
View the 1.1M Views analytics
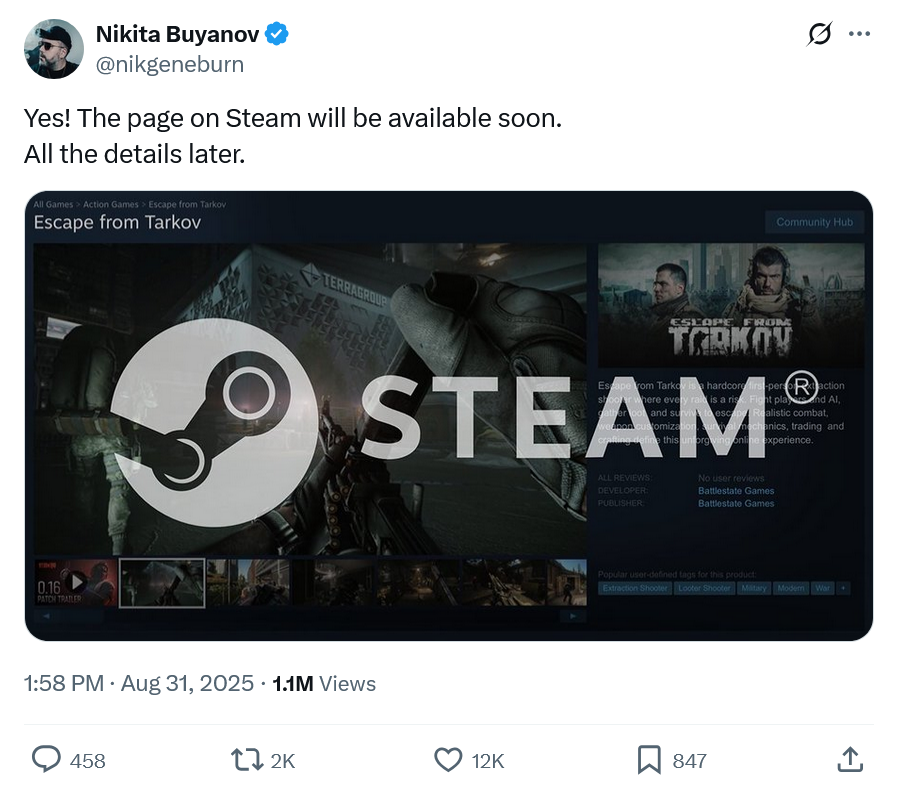(324, 683)
